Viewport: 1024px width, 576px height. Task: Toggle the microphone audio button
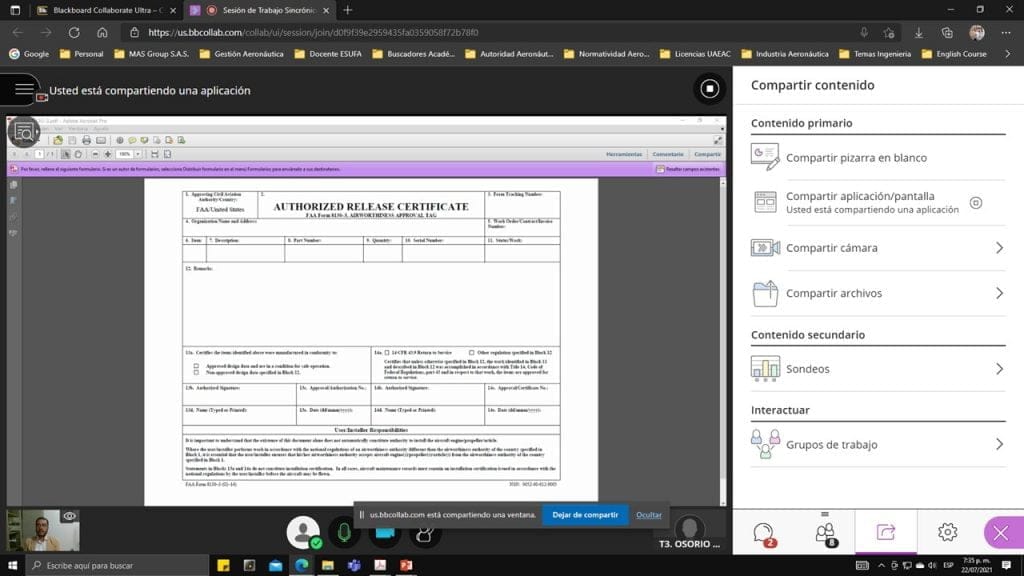point(345,532)
